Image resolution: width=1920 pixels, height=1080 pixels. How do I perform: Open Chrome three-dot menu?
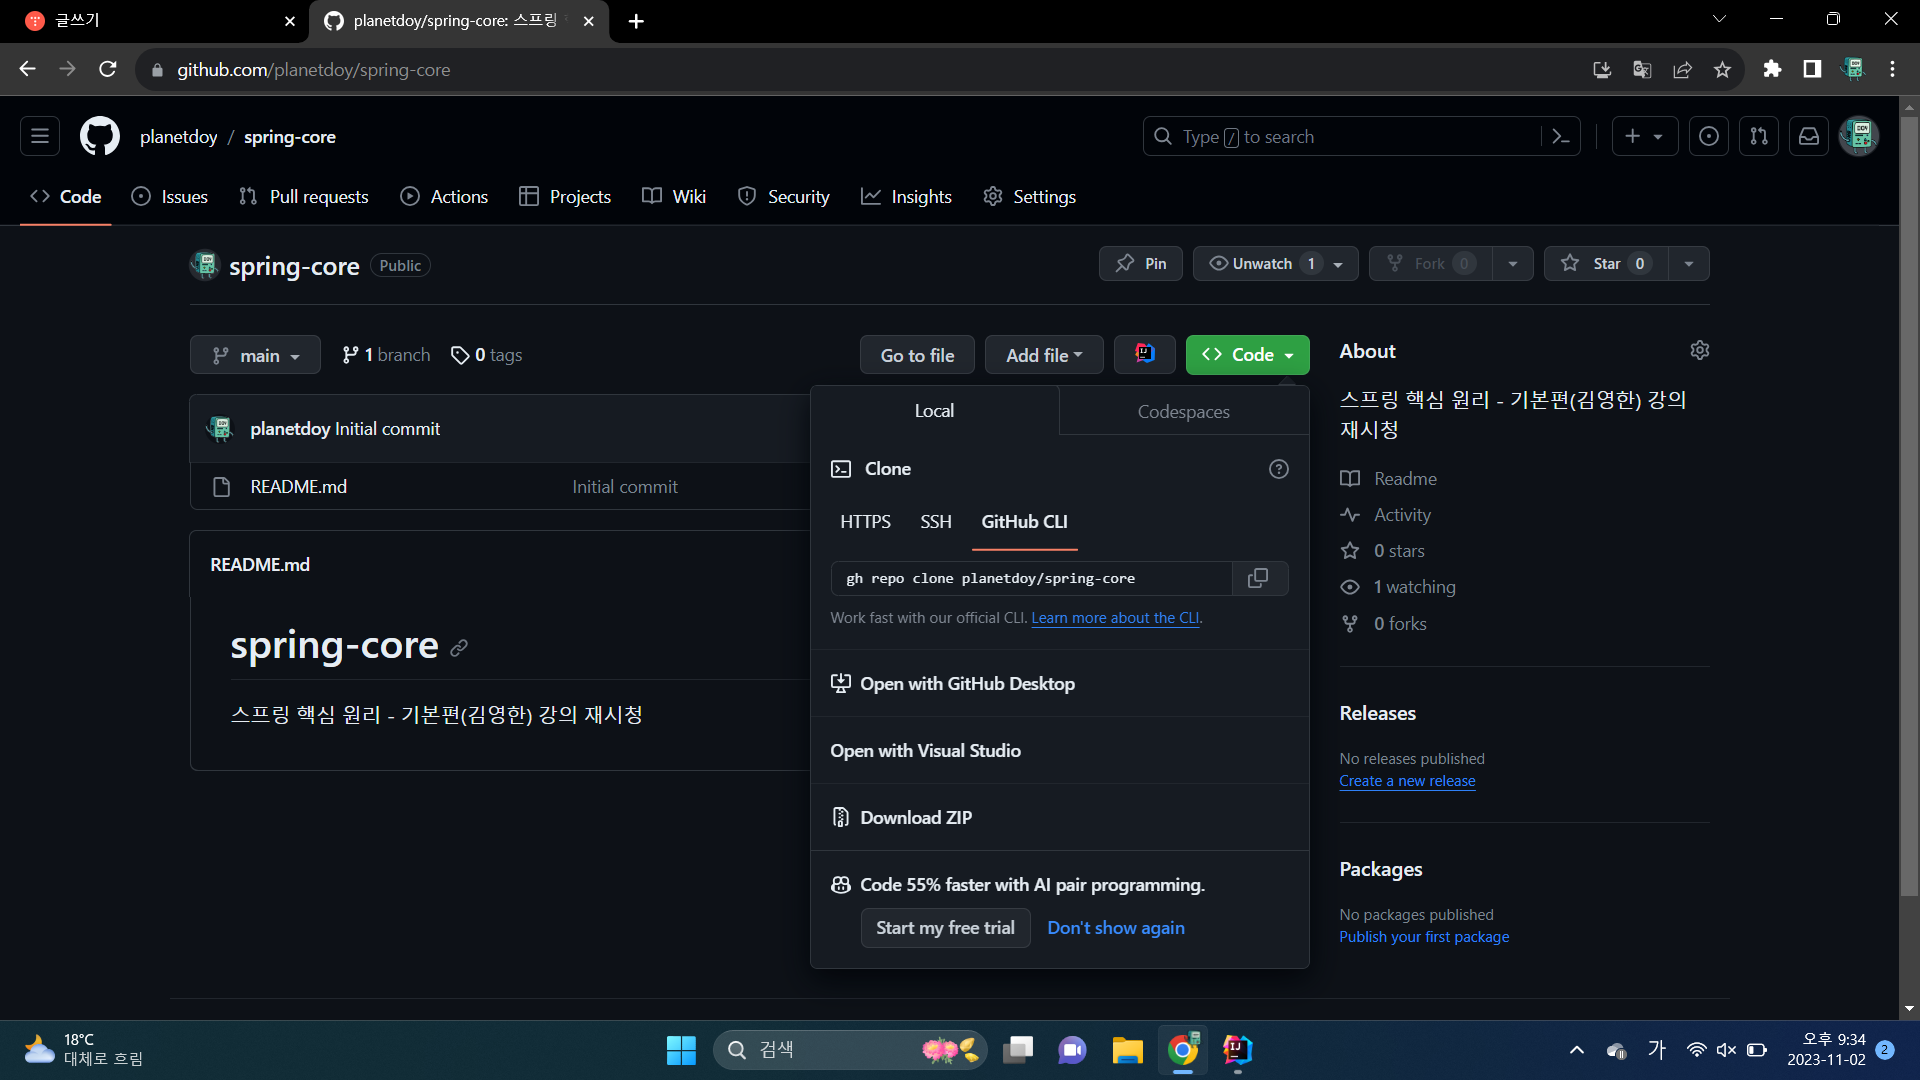coord(1892,69)
